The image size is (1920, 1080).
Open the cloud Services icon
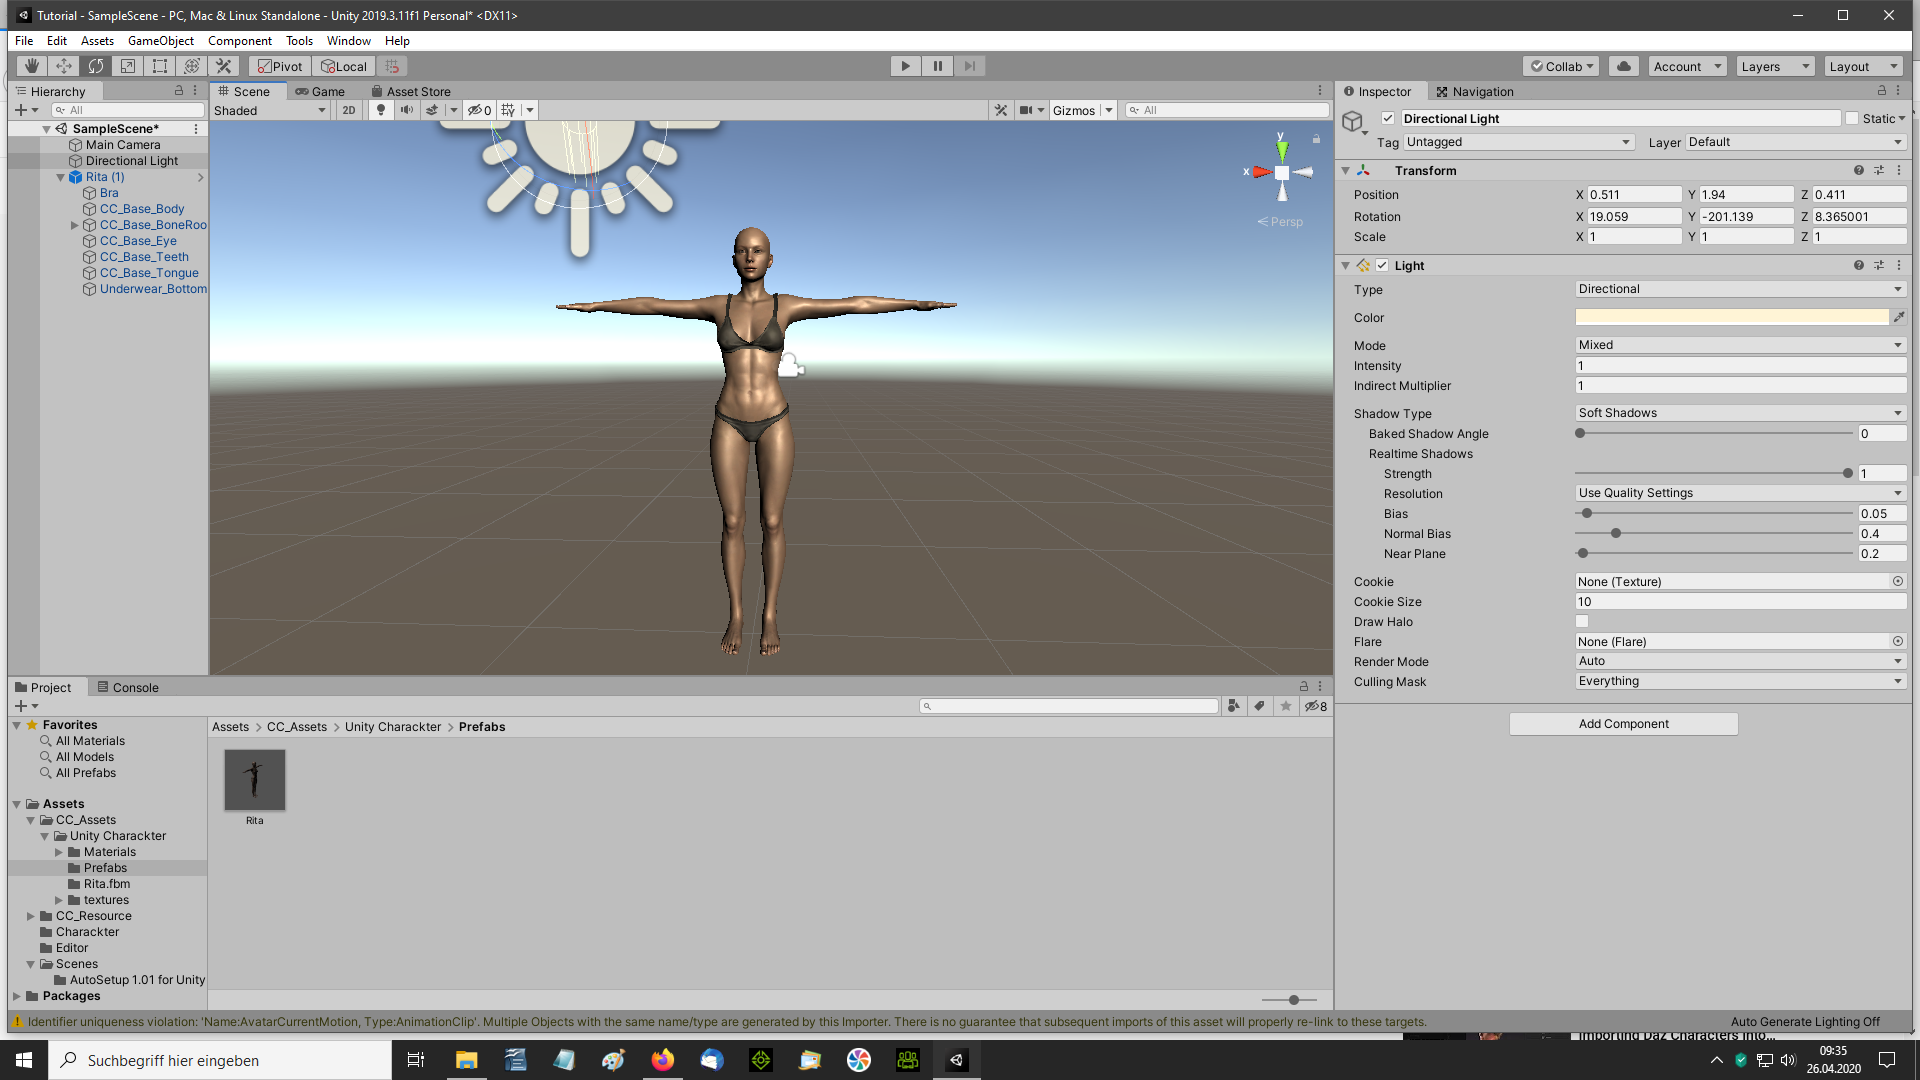pyautogui.click(x=1624, y=66)
